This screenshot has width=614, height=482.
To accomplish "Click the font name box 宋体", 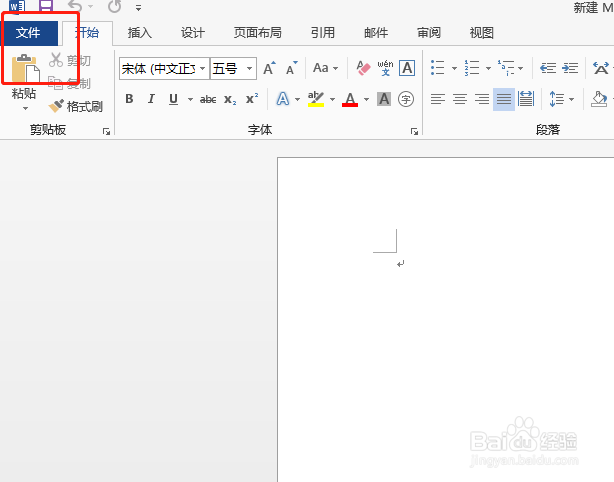I will pos(159,69).
